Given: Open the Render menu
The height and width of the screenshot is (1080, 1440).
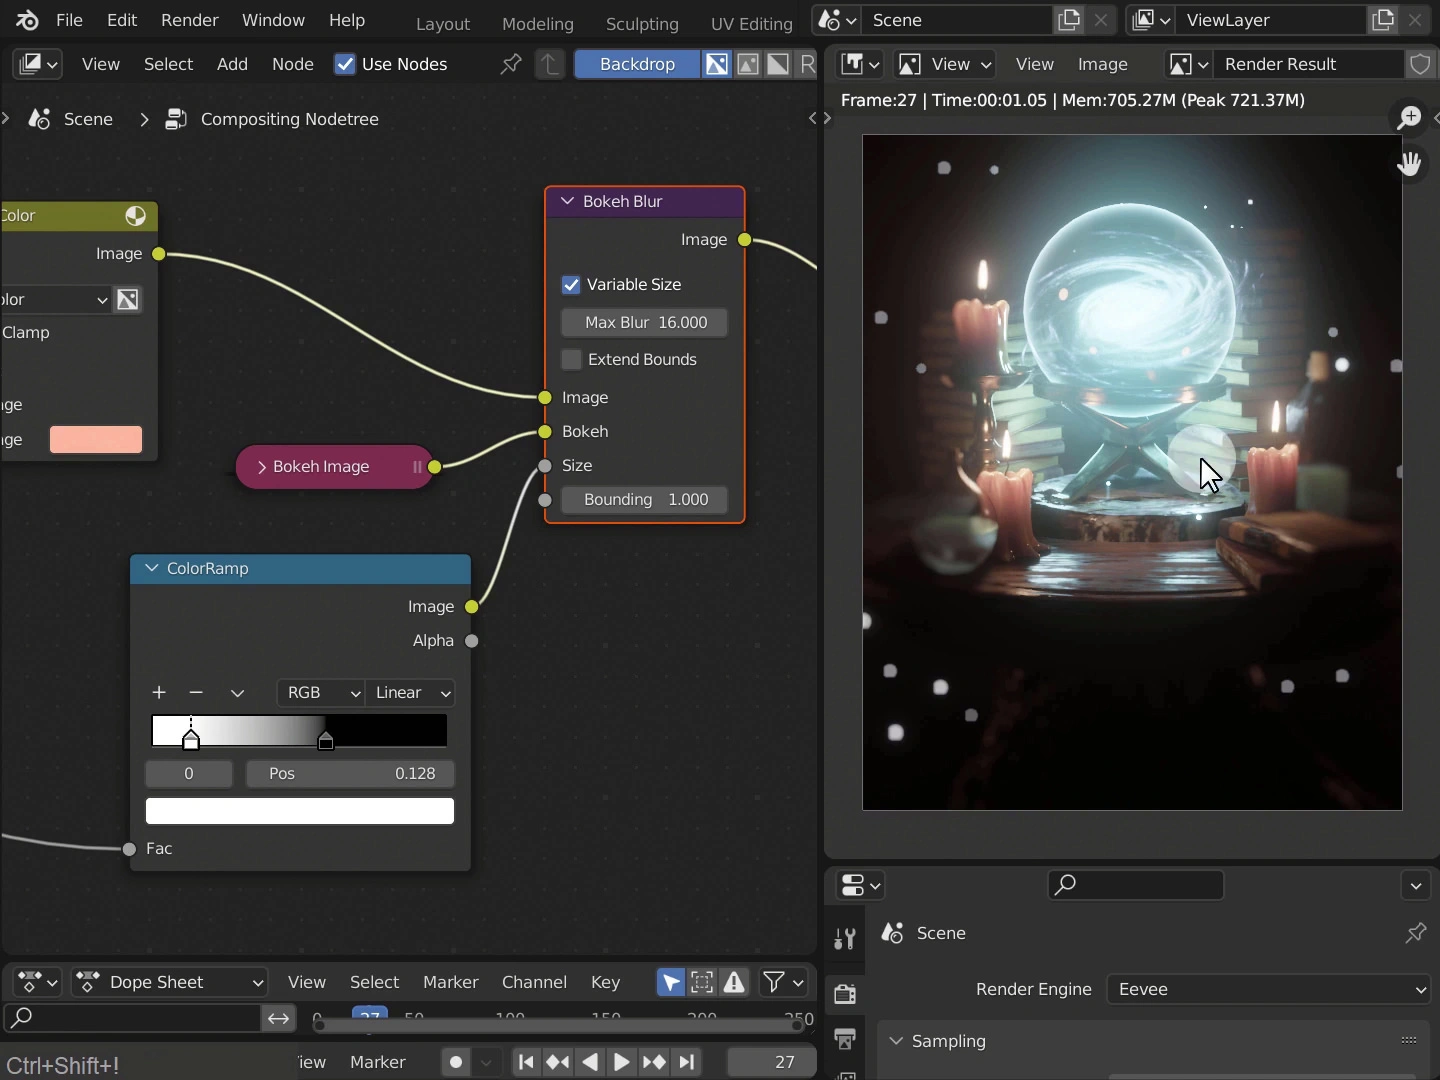Looking at the screenshot, I should coord(189,20).
